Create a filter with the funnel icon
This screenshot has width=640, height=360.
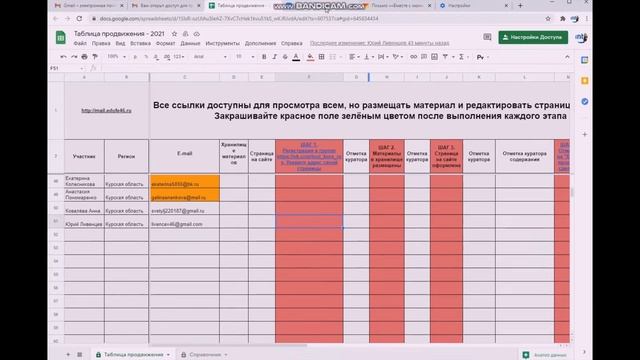pos(446,57)
